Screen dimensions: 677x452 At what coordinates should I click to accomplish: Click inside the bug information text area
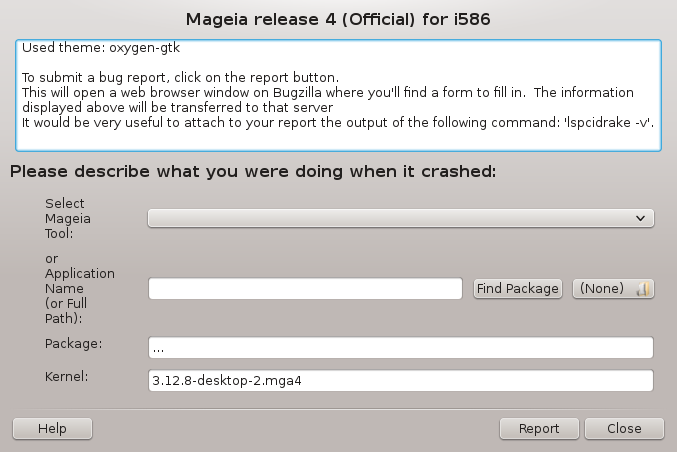coord(338,95)
